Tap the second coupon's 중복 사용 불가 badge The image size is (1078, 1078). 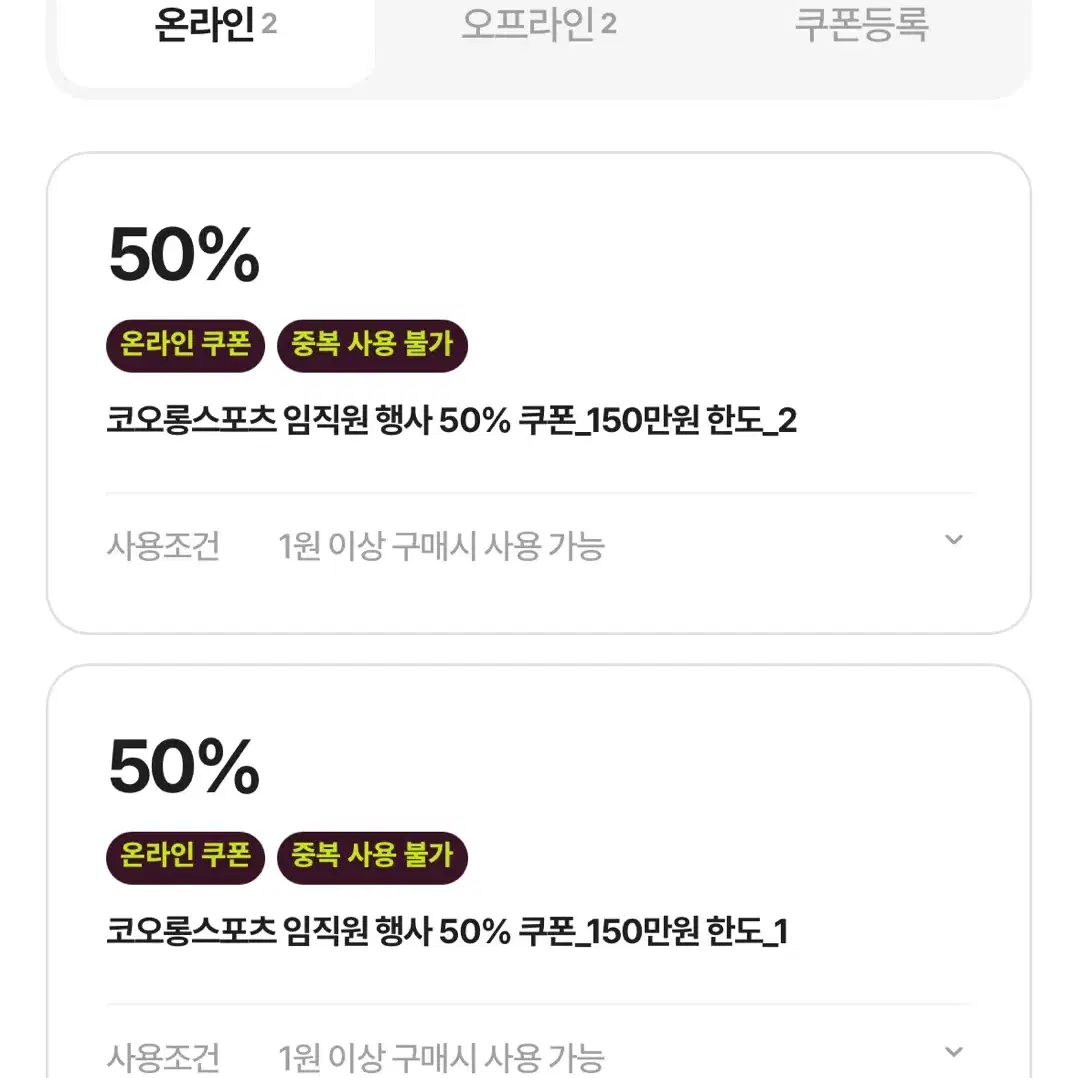point(372,857)
